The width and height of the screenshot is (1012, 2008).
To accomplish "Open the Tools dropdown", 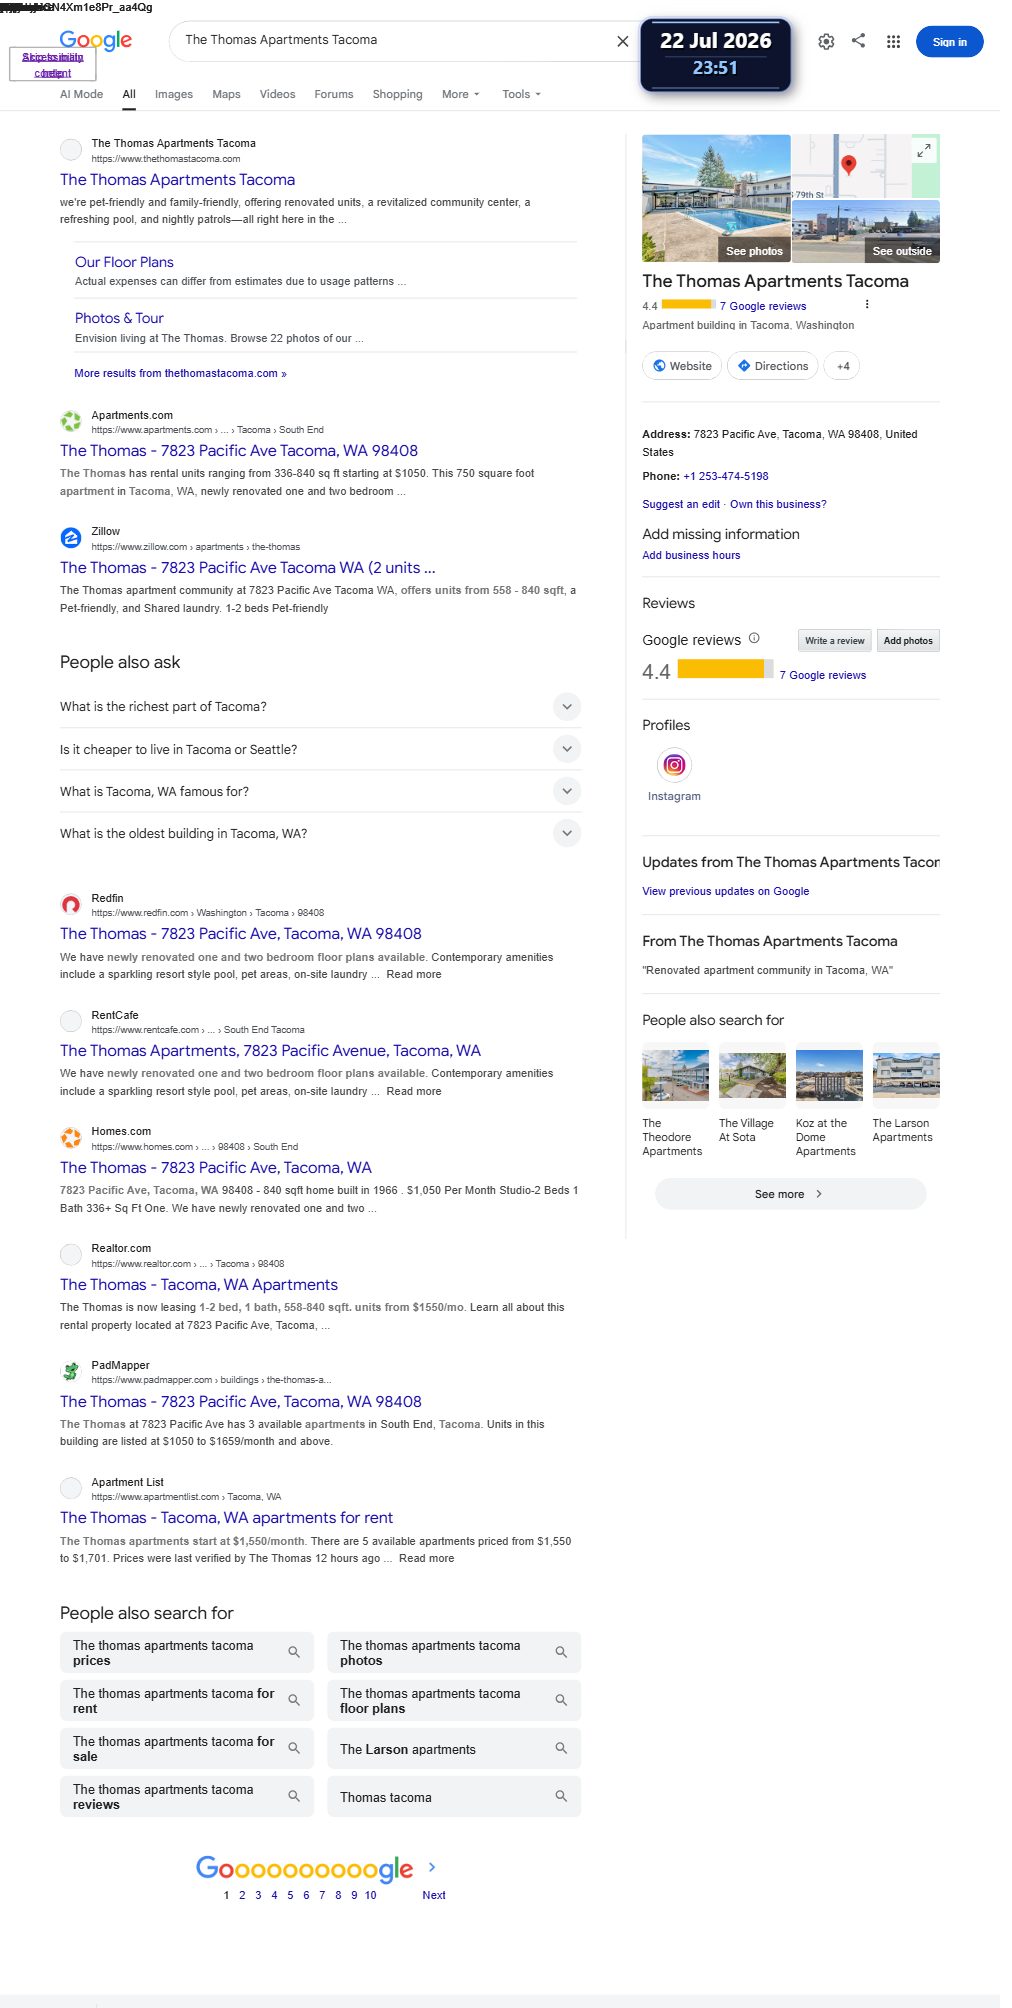I will [x=522, y=94].
